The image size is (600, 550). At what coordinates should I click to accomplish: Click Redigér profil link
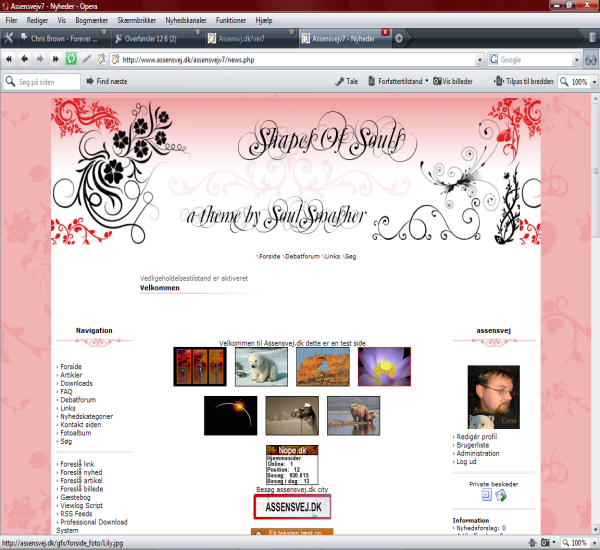pos(477,436)
